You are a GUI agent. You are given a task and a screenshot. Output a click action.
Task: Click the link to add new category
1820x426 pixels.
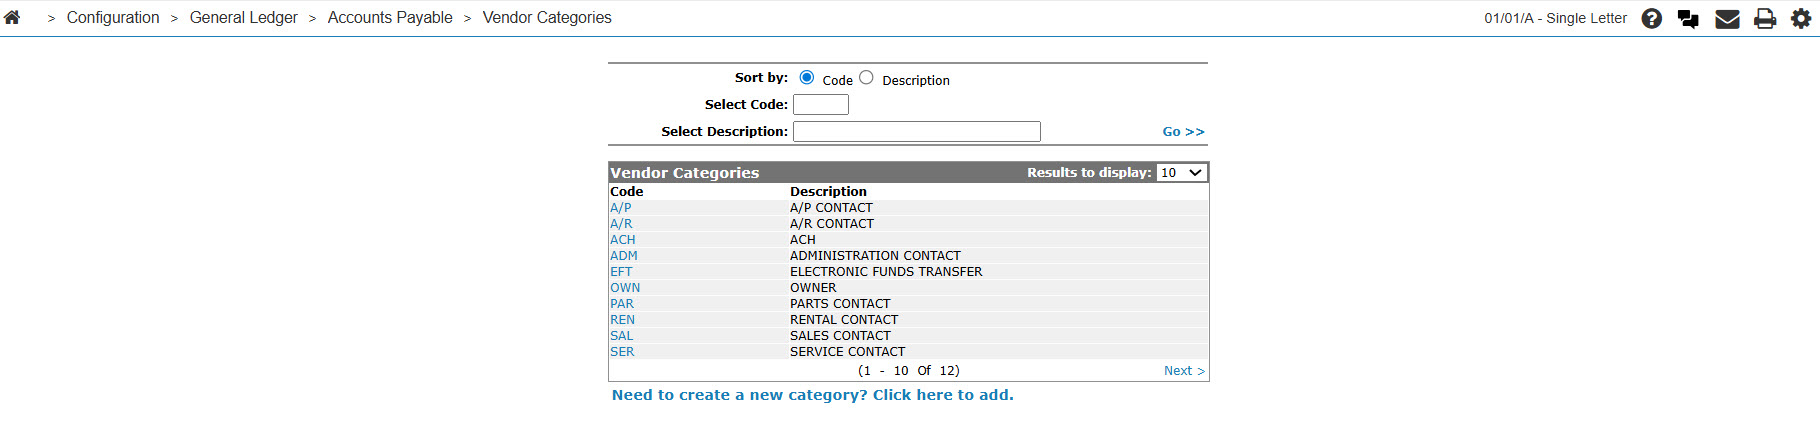click(813, 395)
